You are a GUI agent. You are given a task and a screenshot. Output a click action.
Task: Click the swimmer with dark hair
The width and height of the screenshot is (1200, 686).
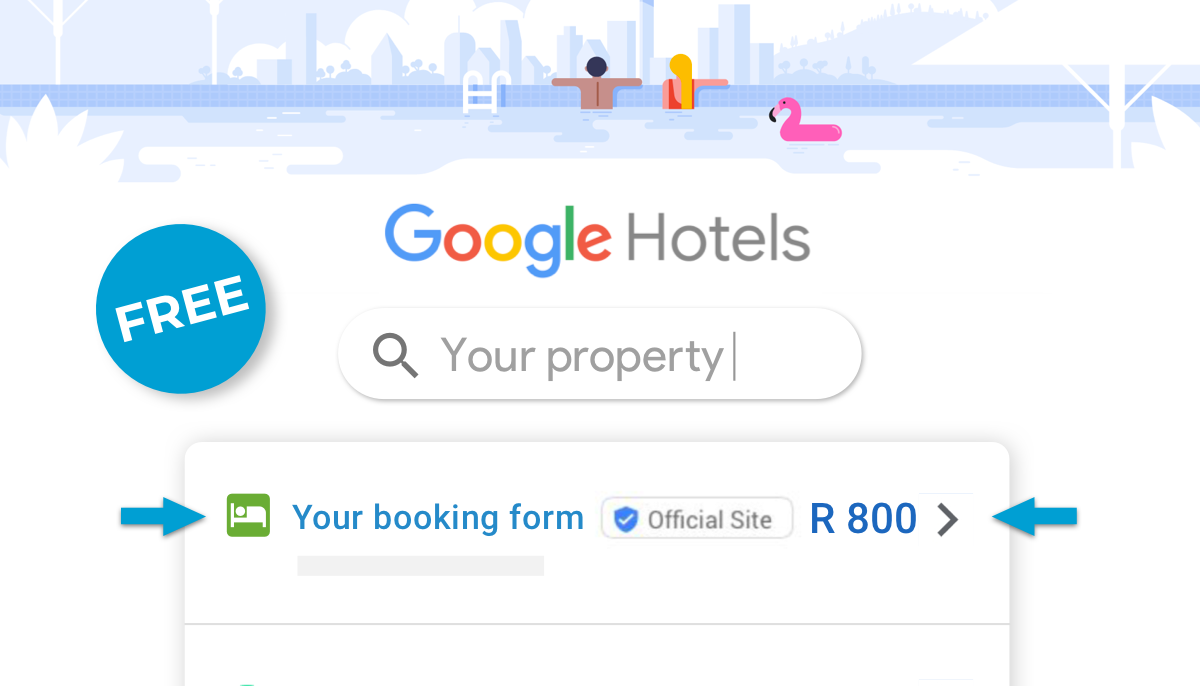click(x=597, y=84)
